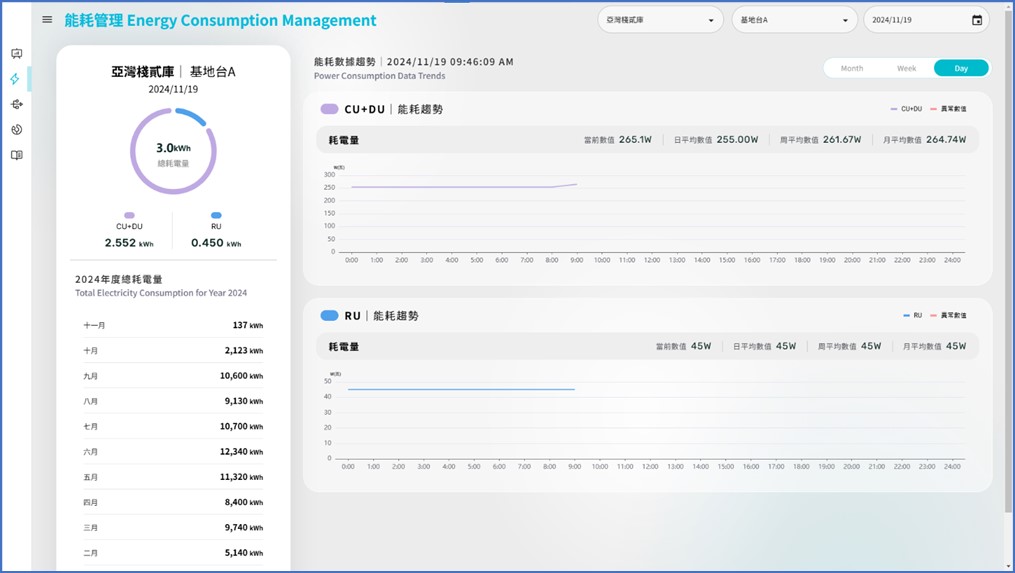Expand the 亞灣棧貳庫 site dropdown
Screen dimensions: 1015x573
660,20
